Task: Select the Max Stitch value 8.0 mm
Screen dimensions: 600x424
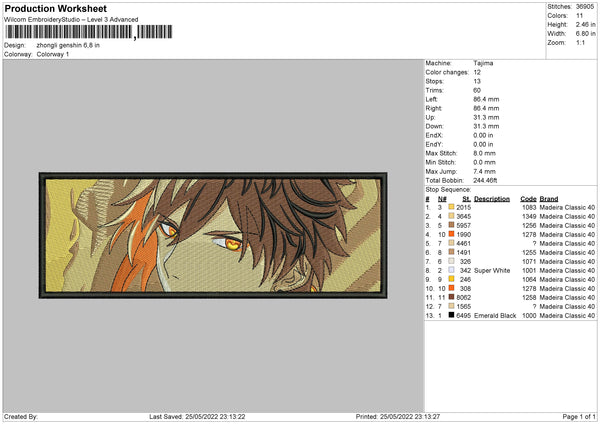Action: click(x=484, y=153)
